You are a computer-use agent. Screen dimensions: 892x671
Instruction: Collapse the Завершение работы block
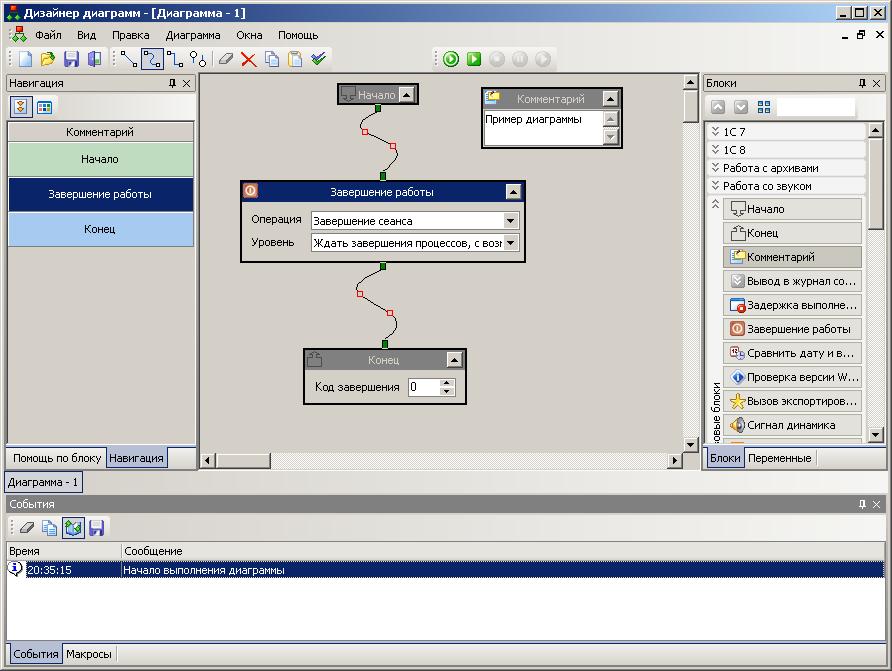click(513, 192)
